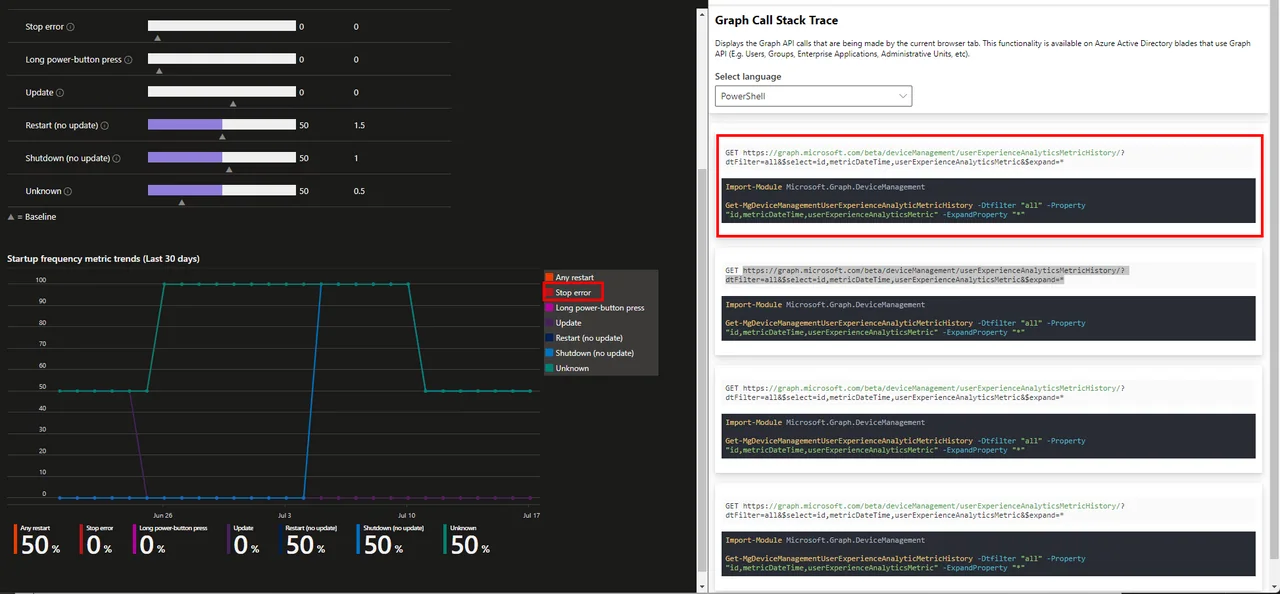Toggle the Restart (no update) legend entry
Image resolution: width=1280 pixels, height=594 pixels.
[583, 338]
